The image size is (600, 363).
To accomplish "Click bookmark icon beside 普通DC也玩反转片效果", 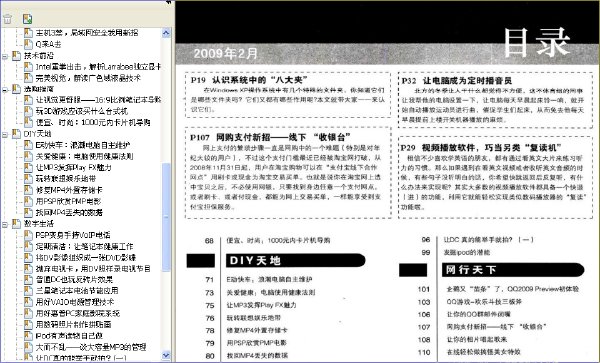I will (x=28, y=280).
